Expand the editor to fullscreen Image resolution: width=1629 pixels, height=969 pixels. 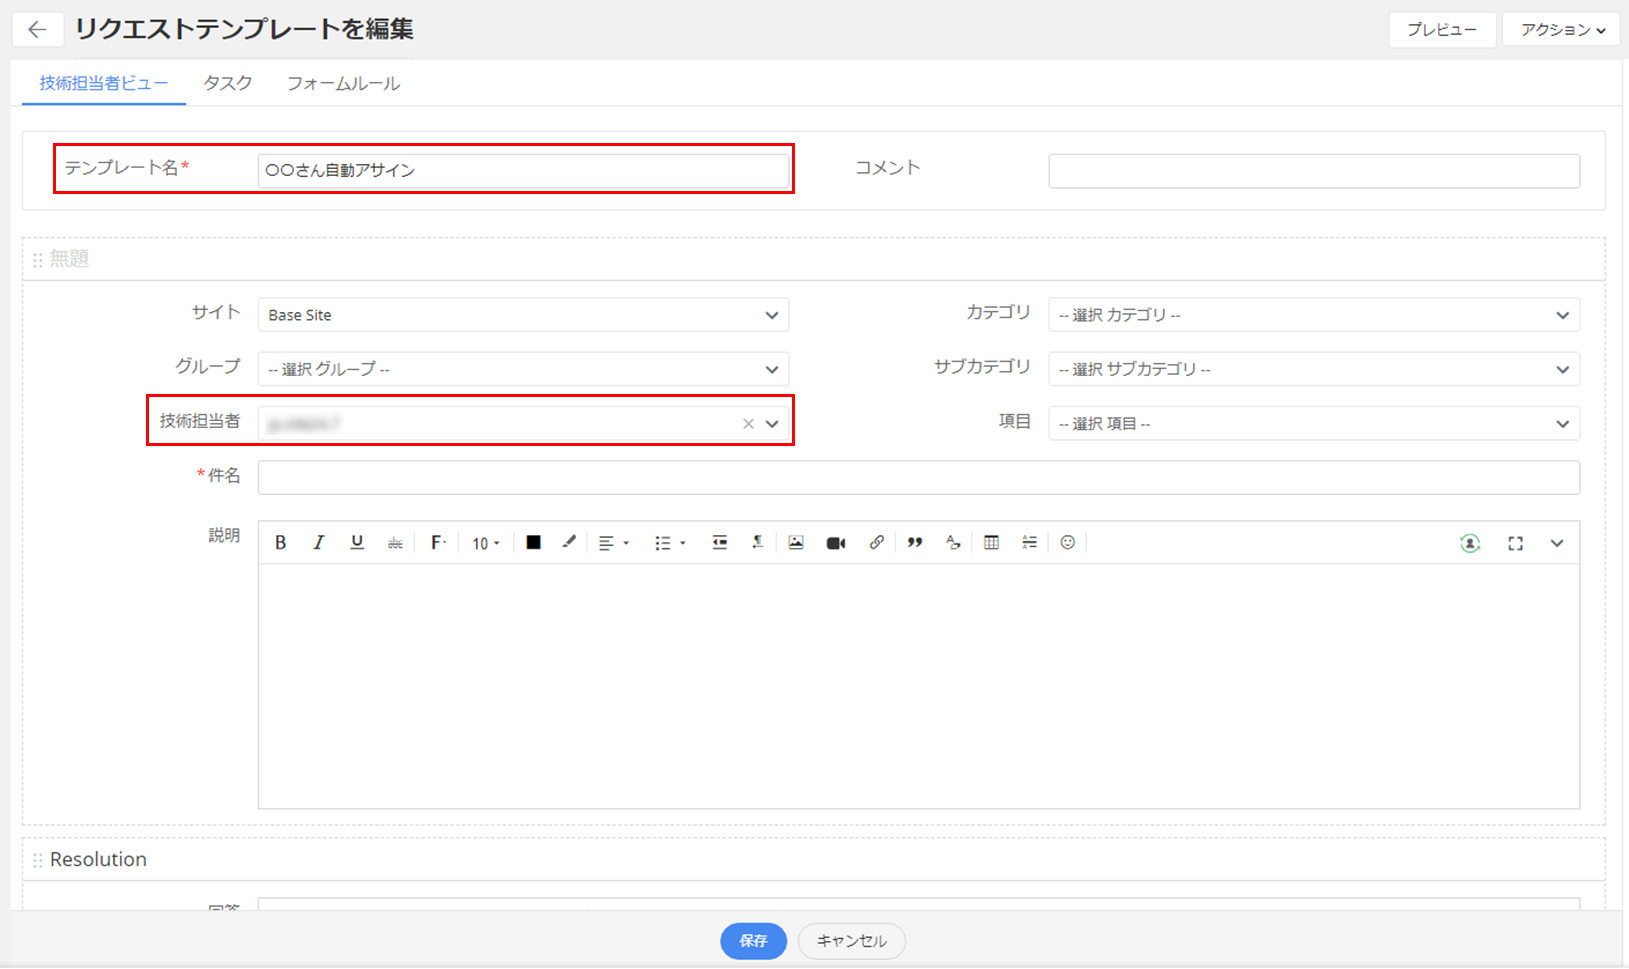point(1515,543)
